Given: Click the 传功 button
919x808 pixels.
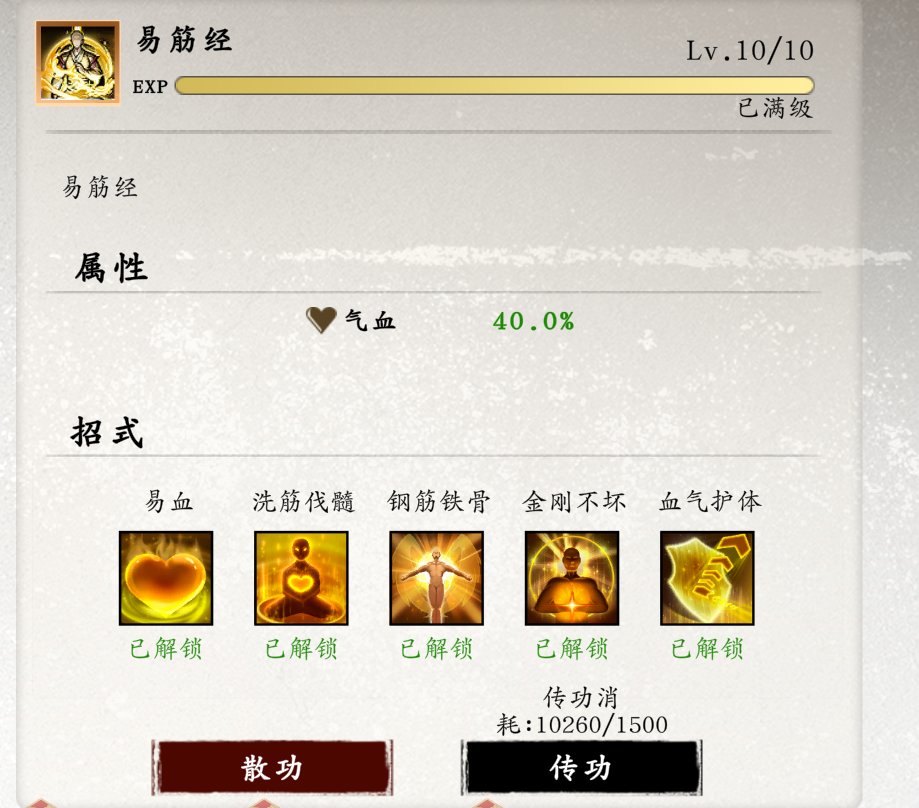Looking at the screenshot, I should point(581,768).
